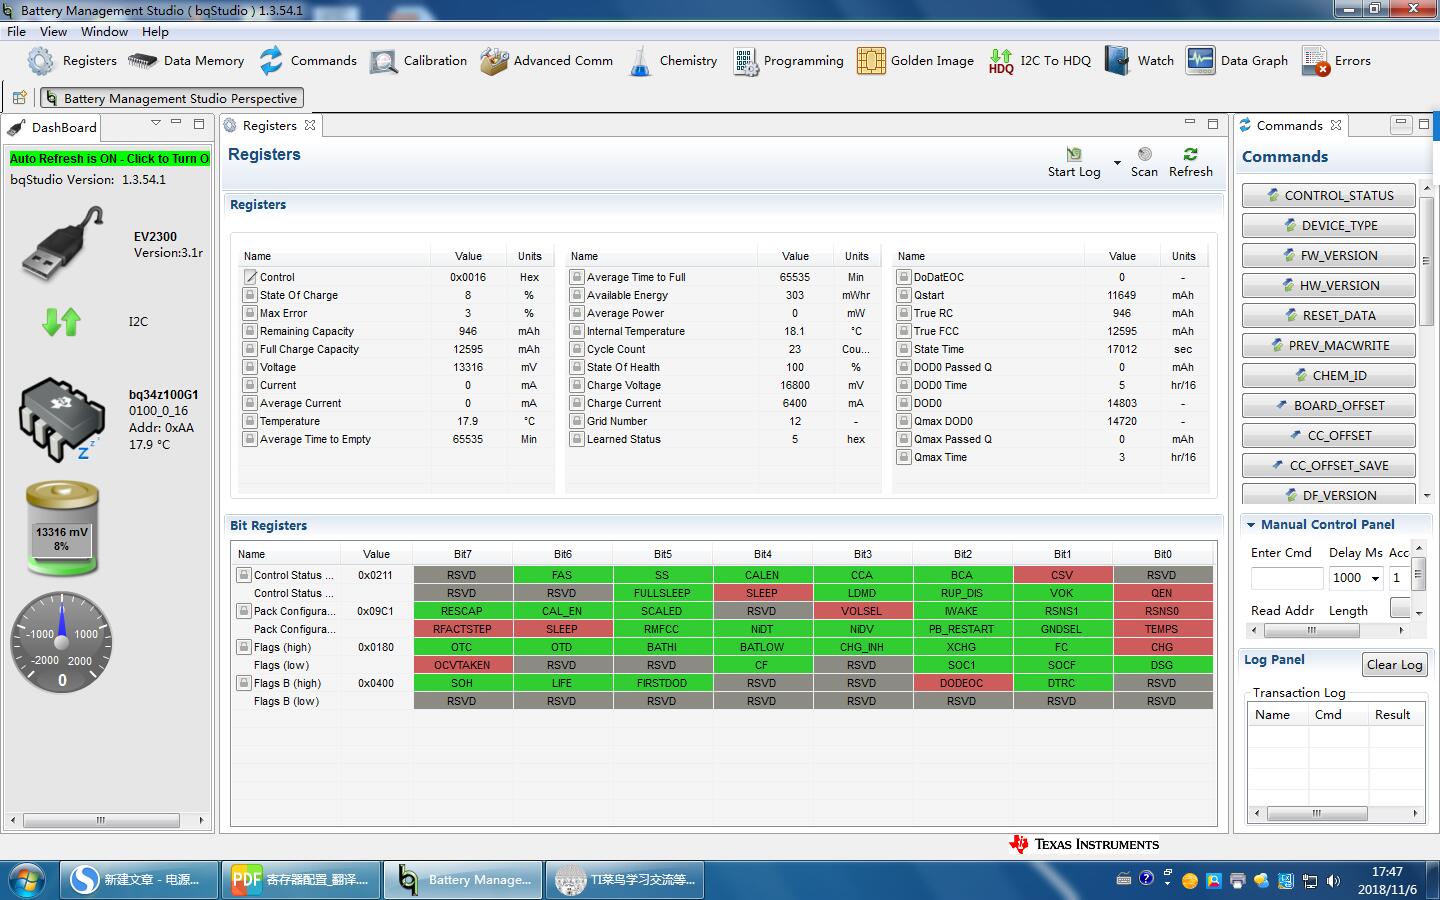Image resolution: width=1440 pixels, height=900 pixels.
Task: Send the CONTROL_STATUS command
Action: [1329, 195]
